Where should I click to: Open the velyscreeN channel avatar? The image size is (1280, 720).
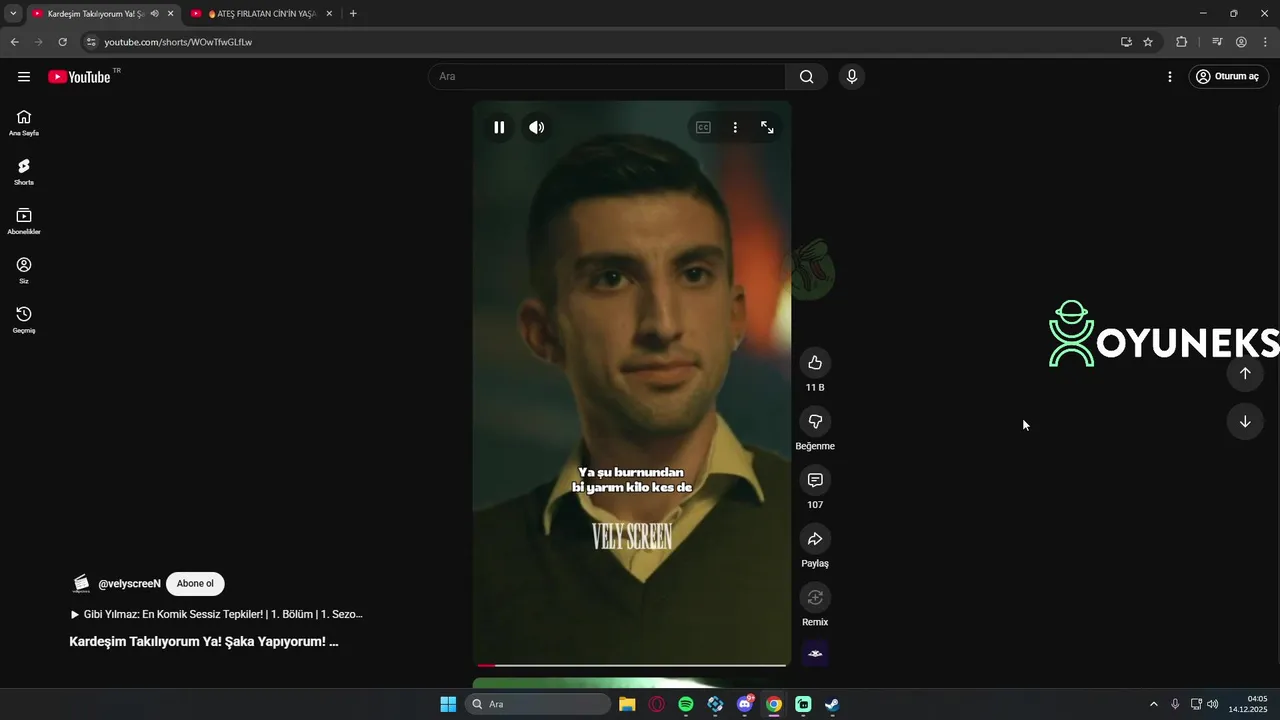(81, 584)
